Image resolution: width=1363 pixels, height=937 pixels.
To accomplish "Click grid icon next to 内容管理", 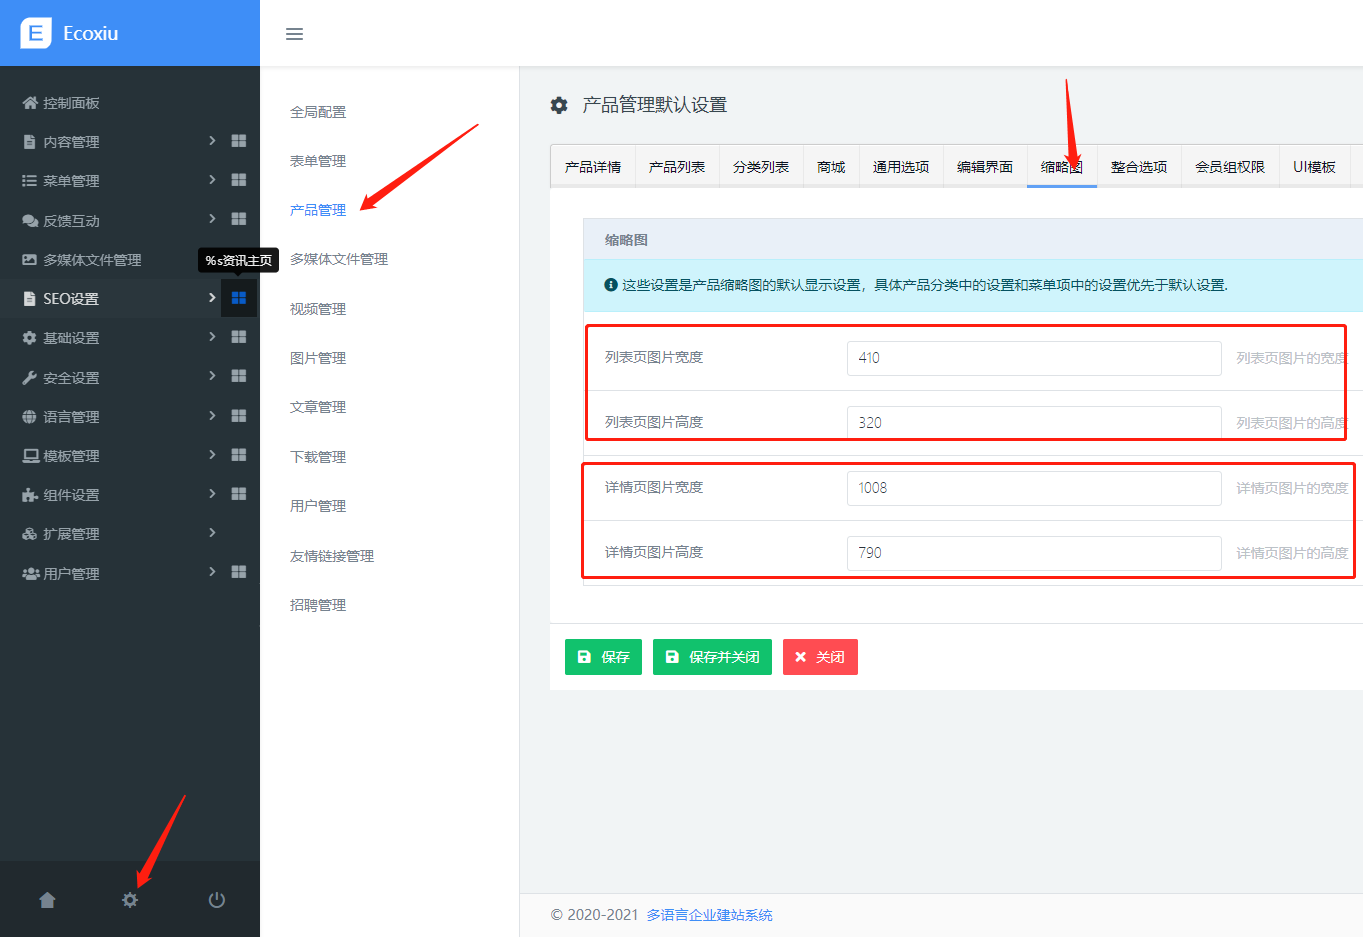I will pos(239,141).
